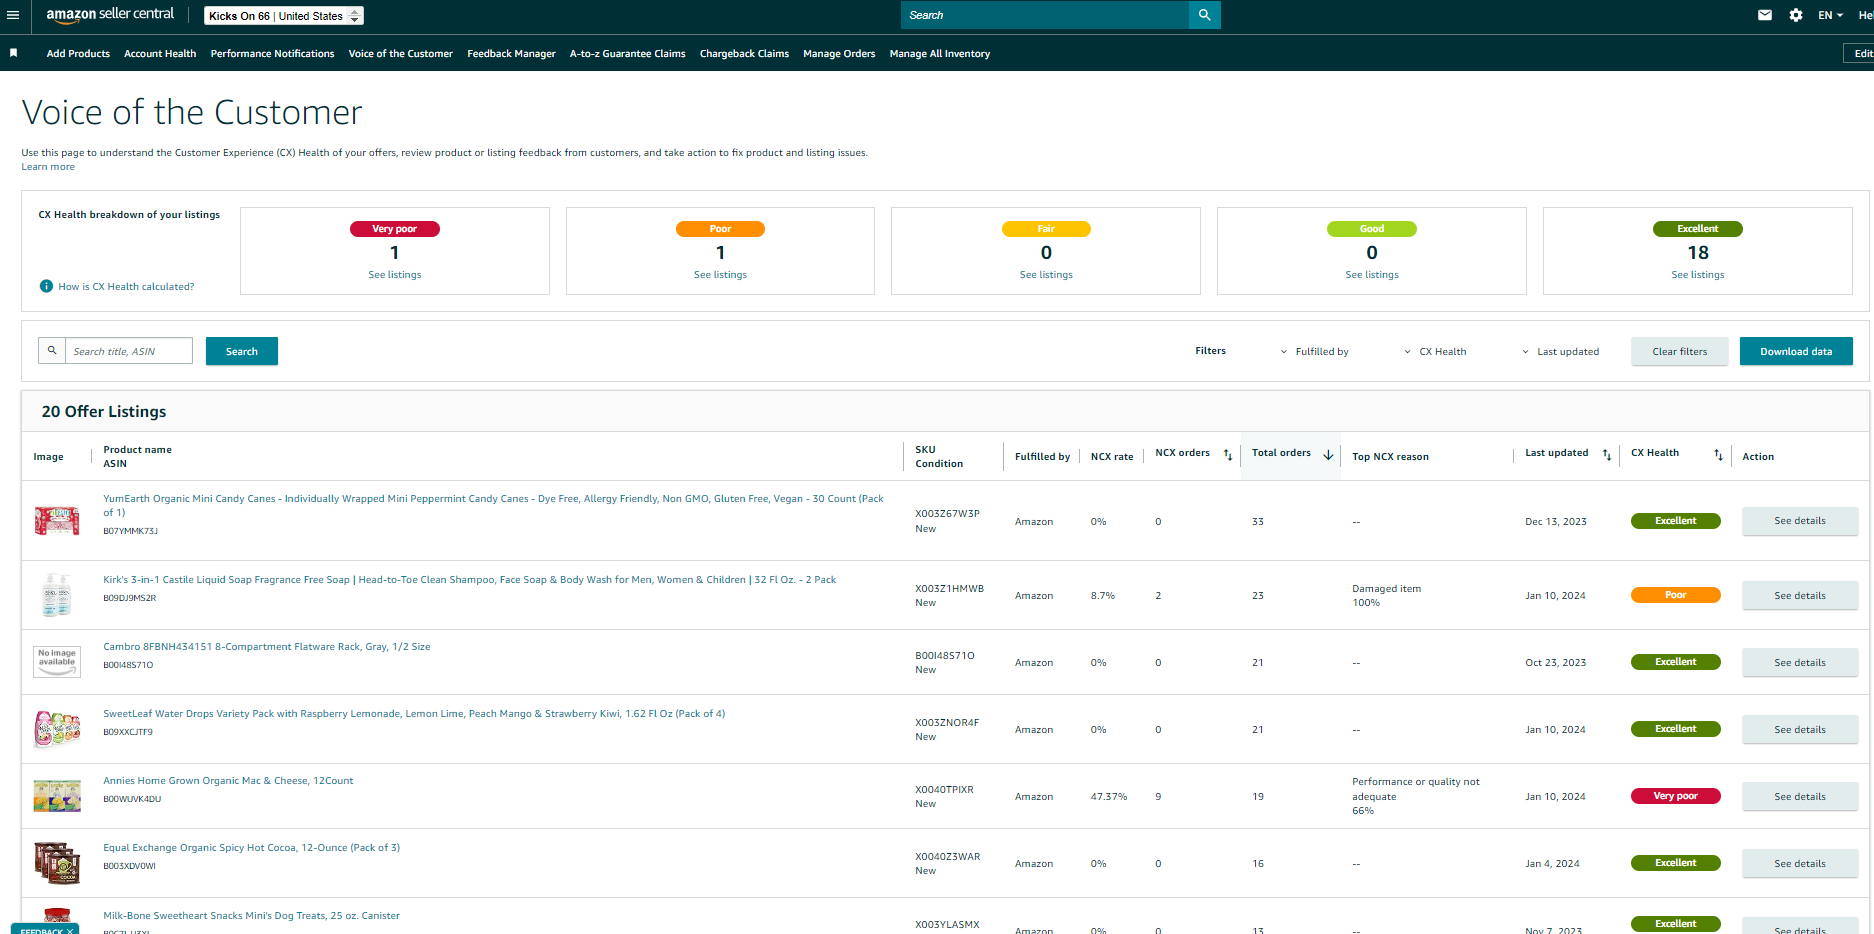Click the magnifier search button in header

tap(1204, 15)
